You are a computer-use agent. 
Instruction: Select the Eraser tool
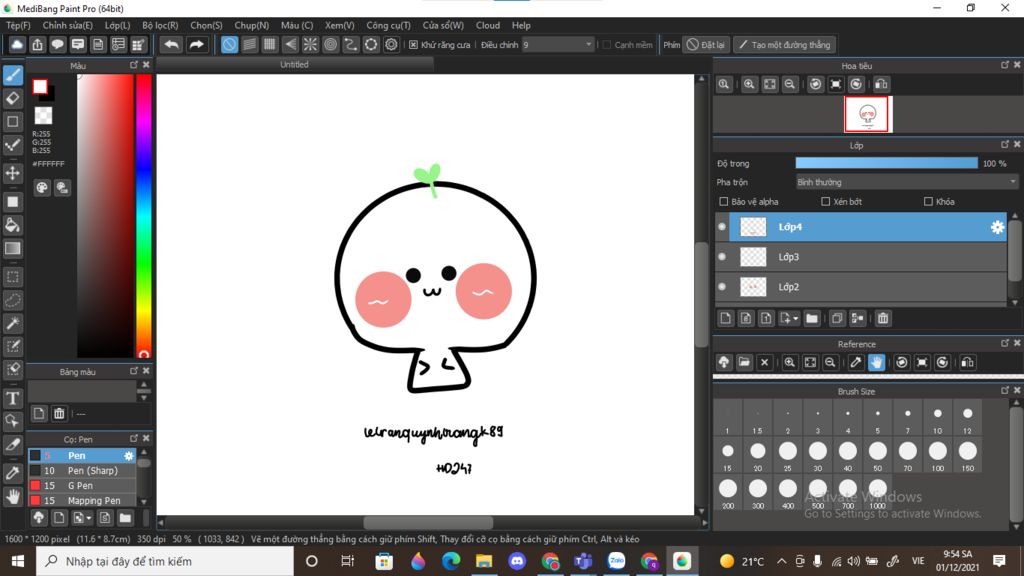click(12, 99)
